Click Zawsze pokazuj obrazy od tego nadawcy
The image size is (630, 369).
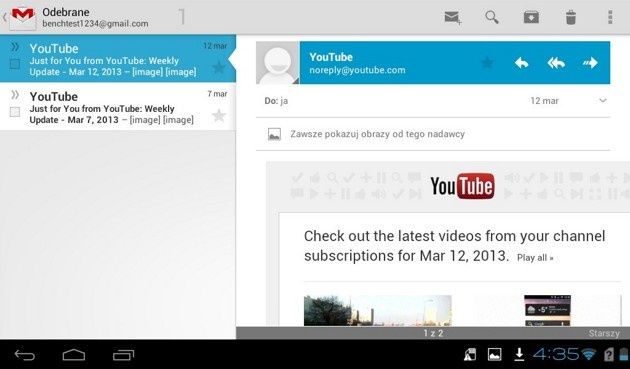tap(377, 134)
